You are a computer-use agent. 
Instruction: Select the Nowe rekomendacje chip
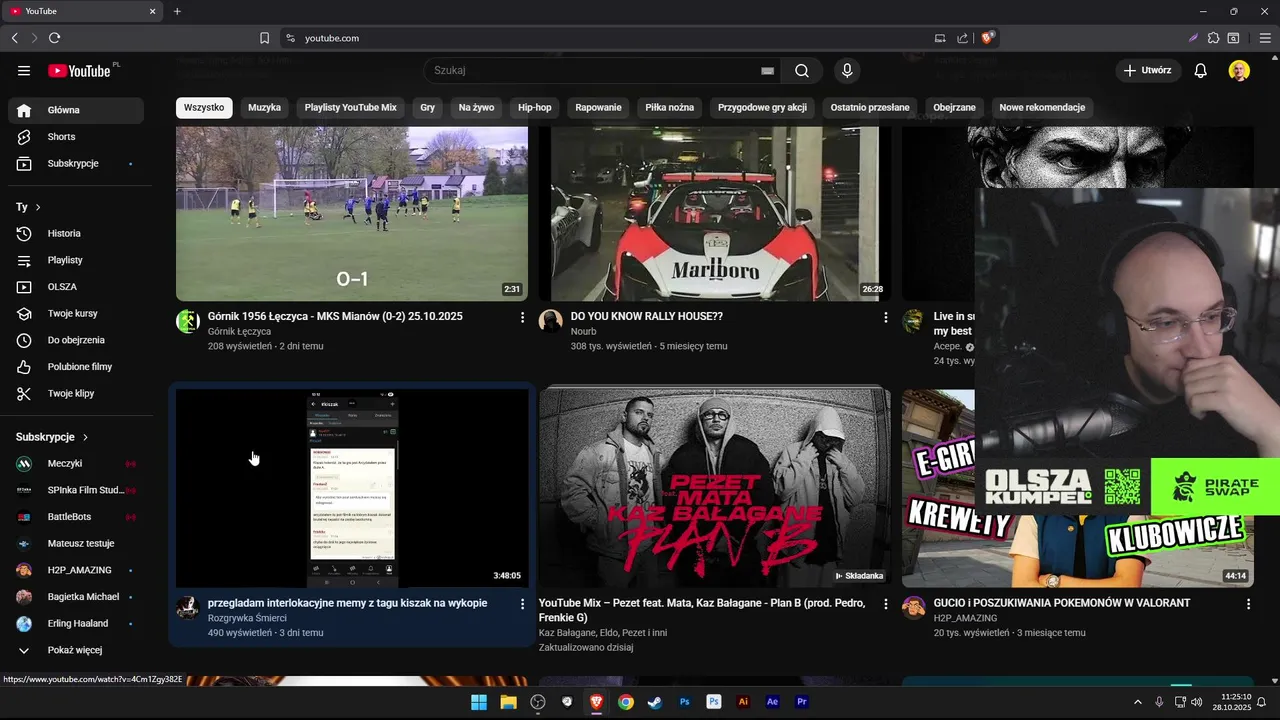(1042, 107)
